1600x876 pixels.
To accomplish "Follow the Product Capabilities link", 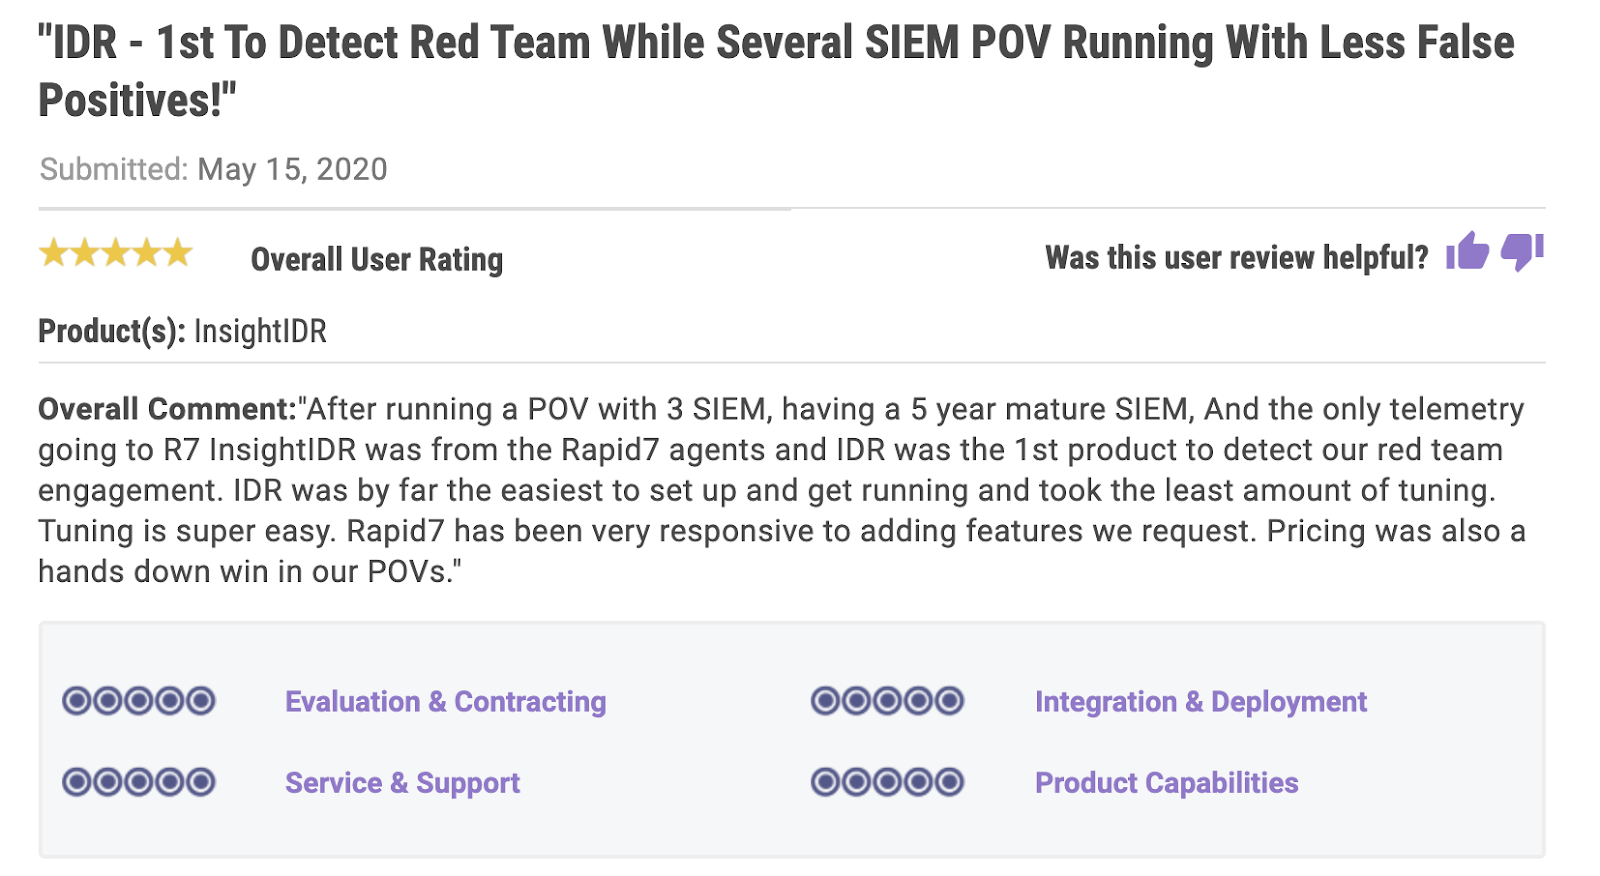I will pyautogui.click(x=1166, y=783).
